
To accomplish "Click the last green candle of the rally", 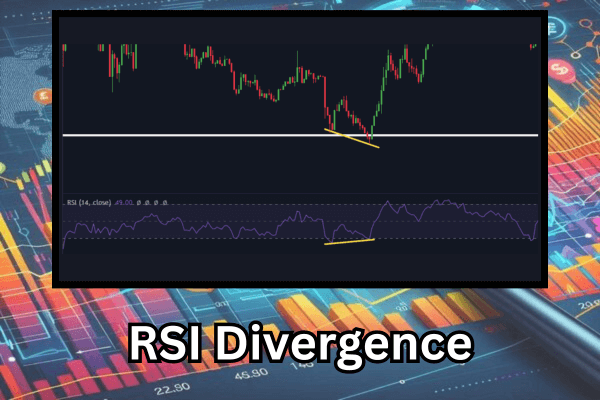I will click(x=426, y=47).
